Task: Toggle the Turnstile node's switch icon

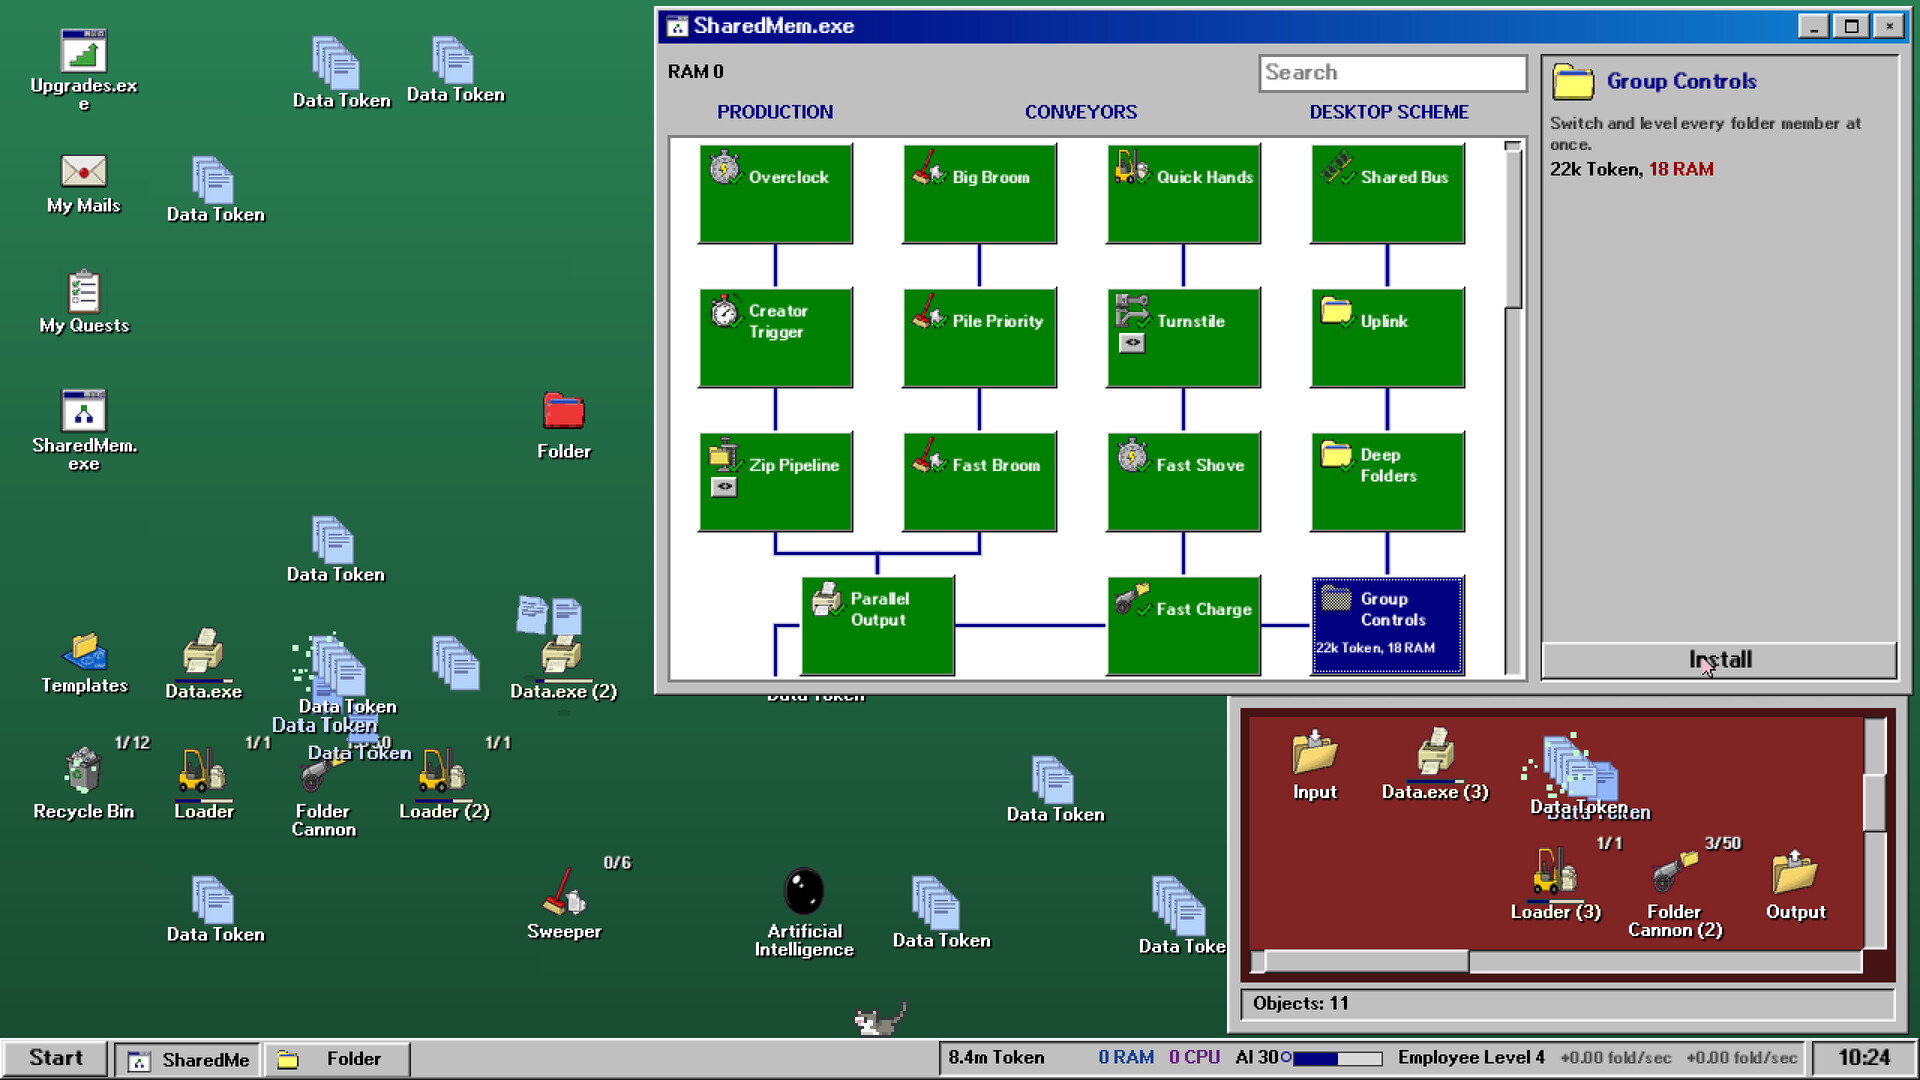Action: point(1132,343)
